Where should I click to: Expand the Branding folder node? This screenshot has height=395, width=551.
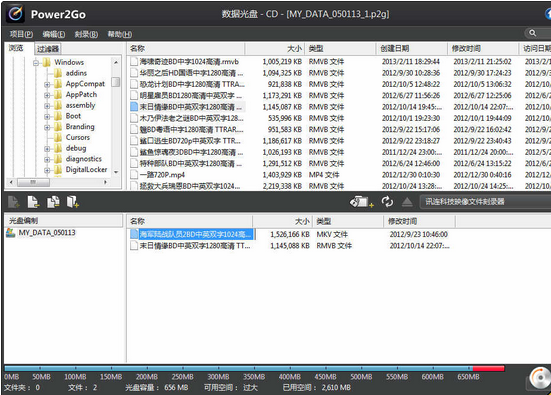pos(47,127)
